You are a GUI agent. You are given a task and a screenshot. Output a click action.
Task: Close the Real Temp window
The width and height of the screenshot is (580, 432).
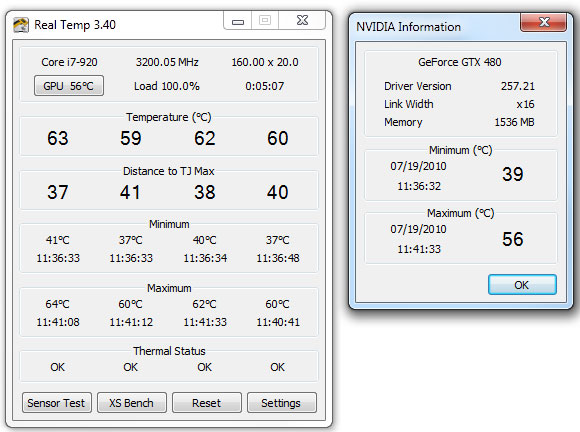pos(302,21)
